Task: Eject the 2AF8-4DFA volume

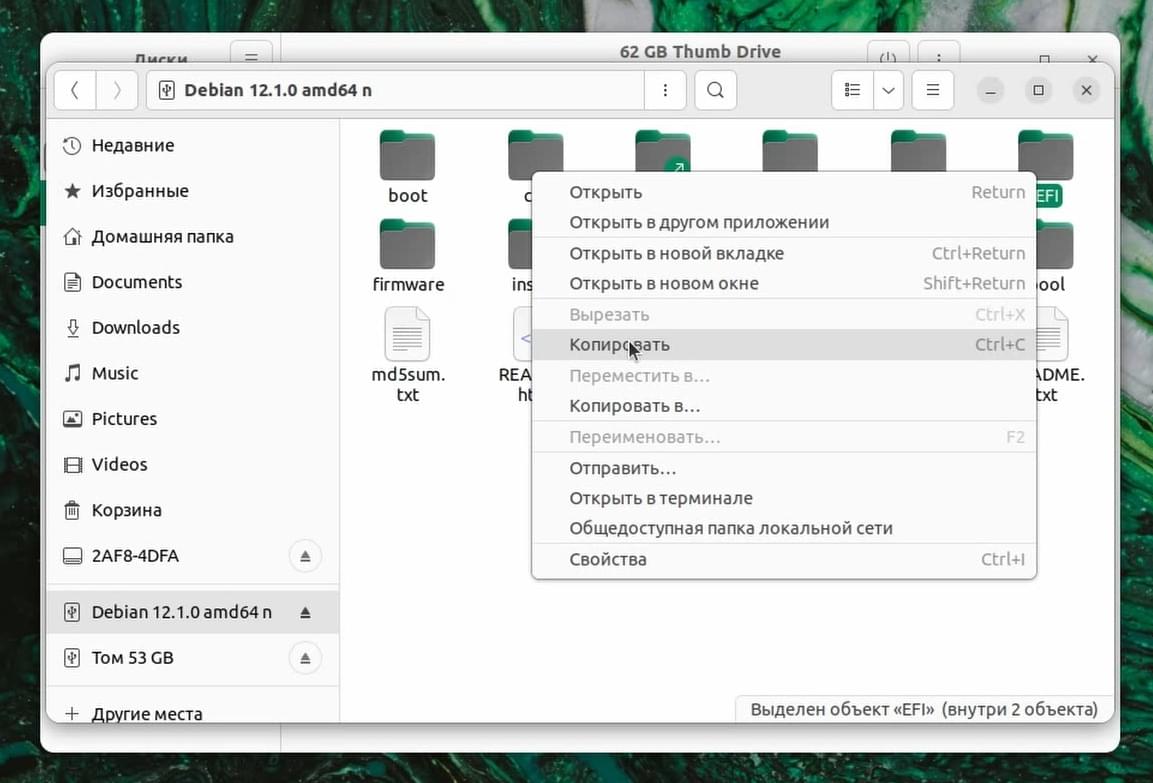Action: [305, 556]
